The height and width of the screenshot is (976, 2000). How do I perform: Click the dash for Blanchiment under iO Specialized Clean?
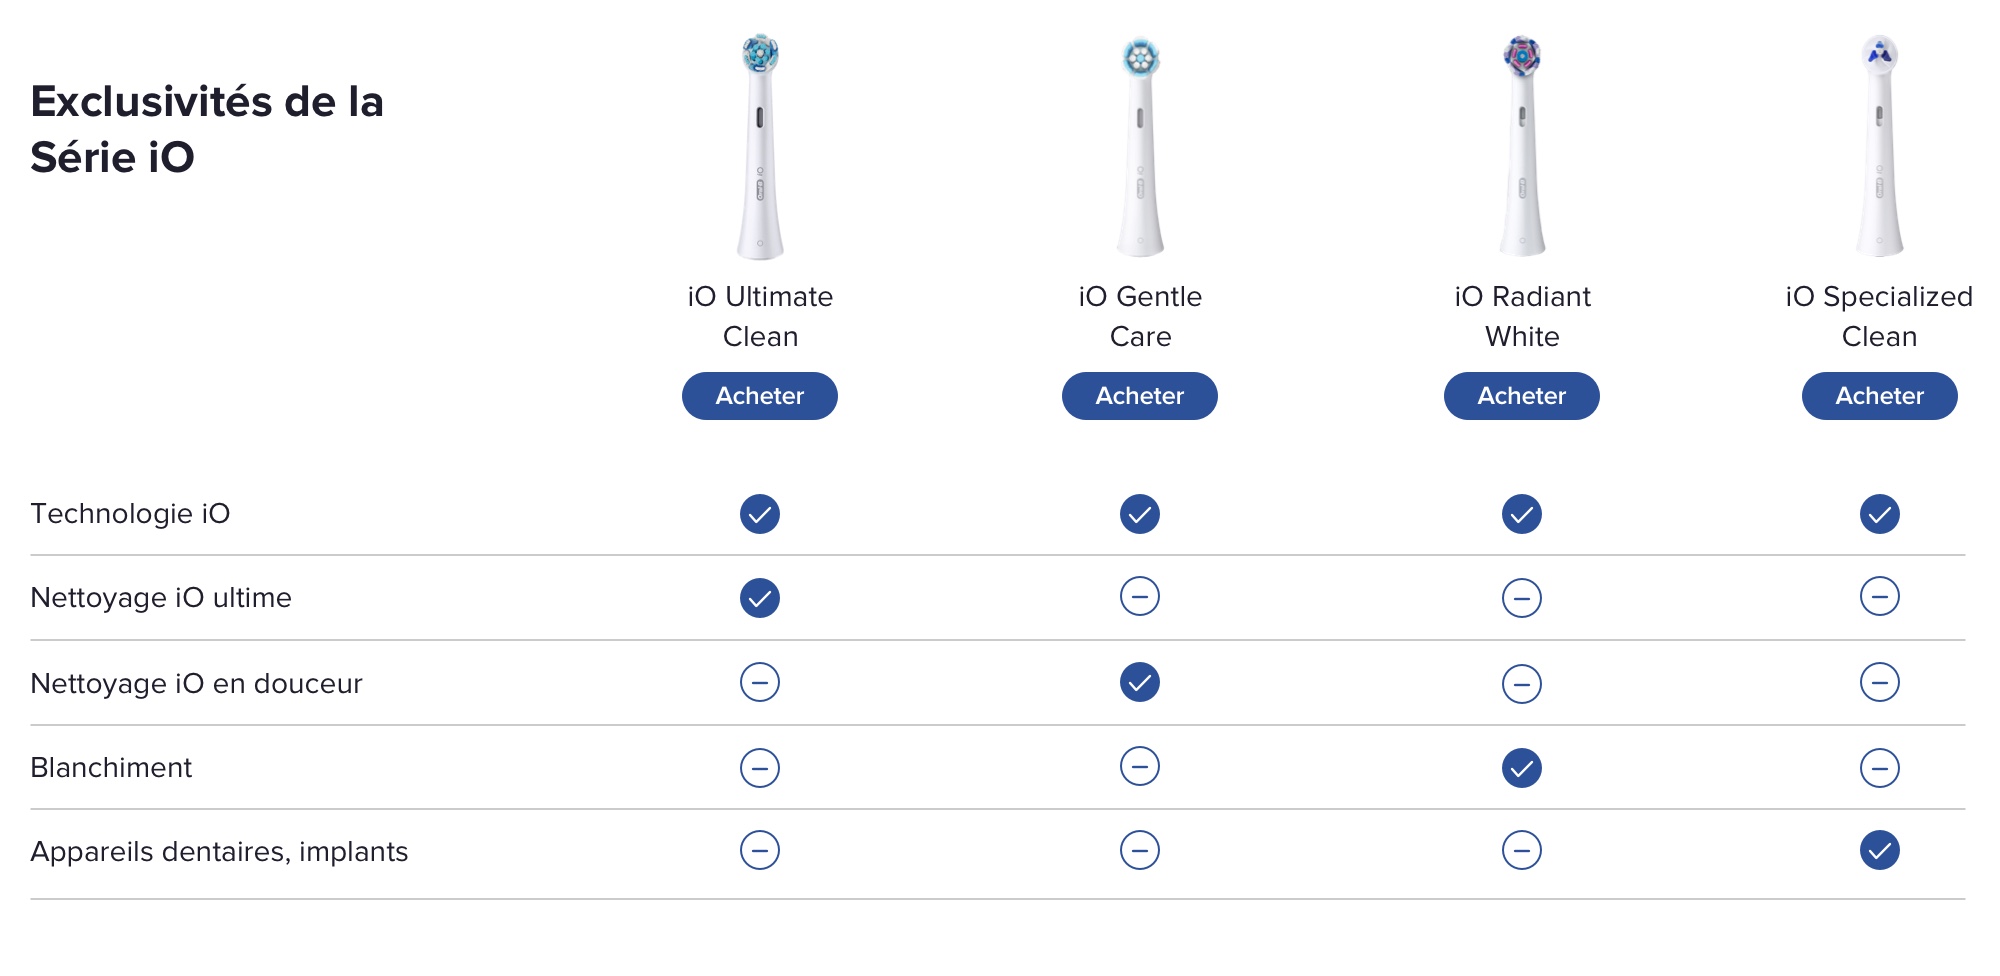point(1880,768)
